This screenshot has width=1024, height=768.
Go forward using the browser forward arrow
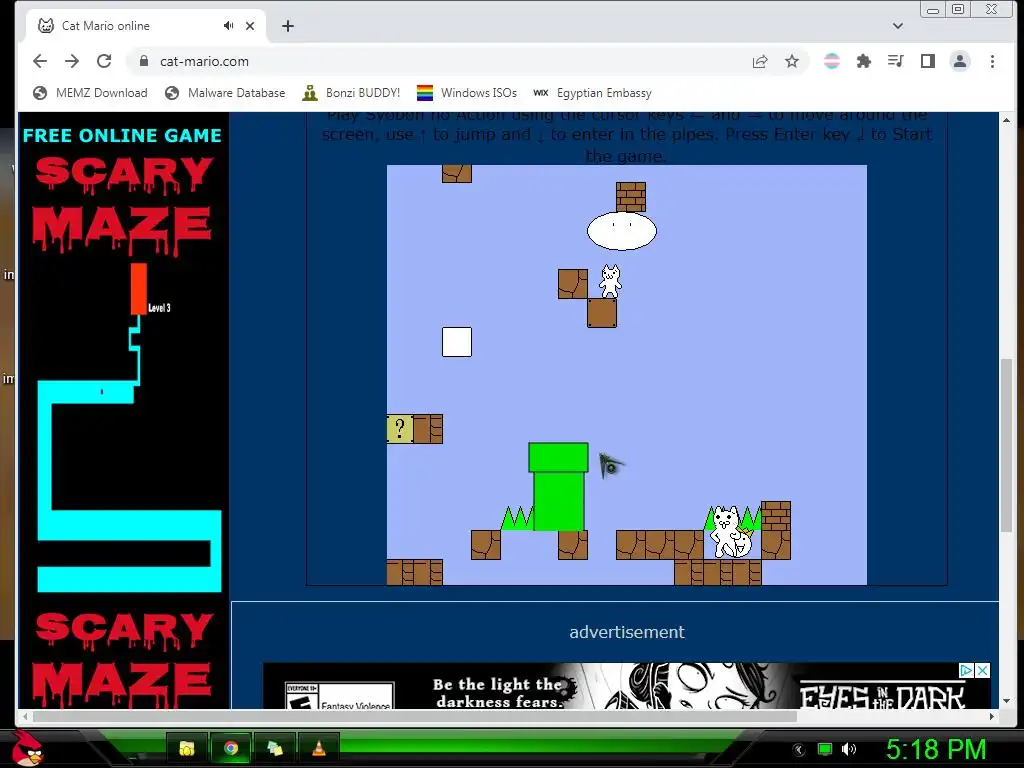click(x=72, y=61)
